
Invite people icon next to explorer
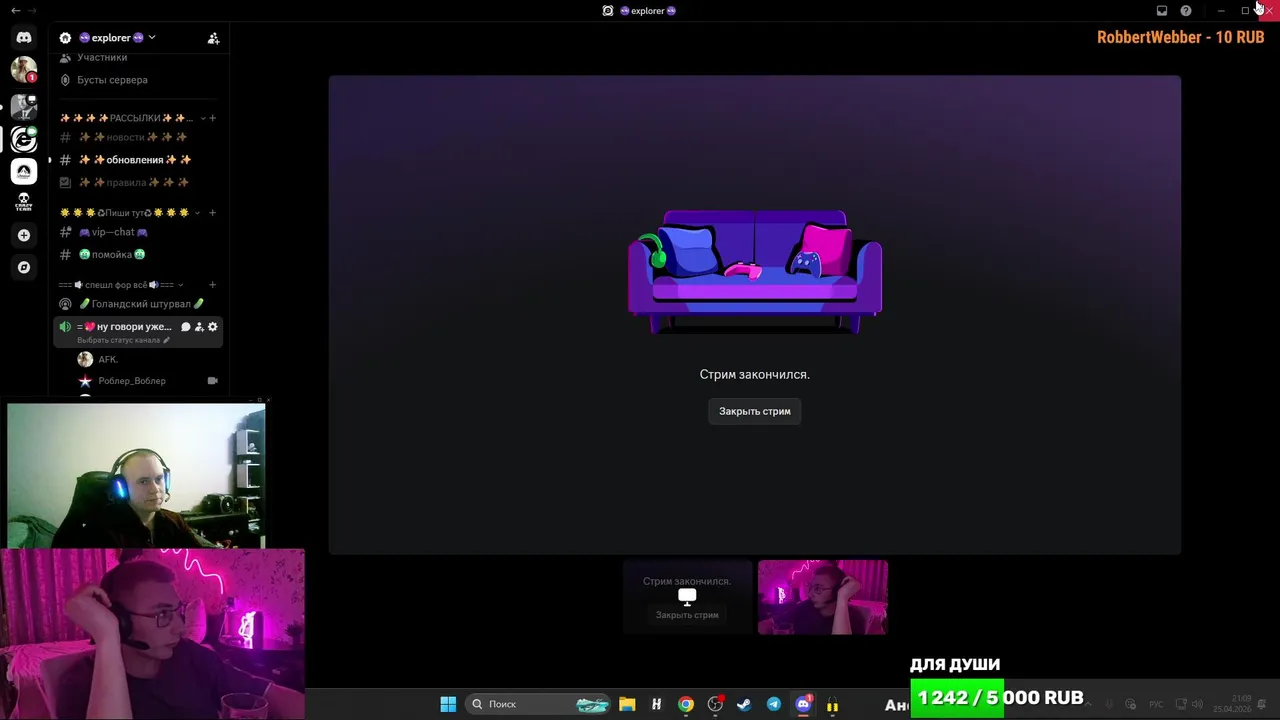point(213,38)
